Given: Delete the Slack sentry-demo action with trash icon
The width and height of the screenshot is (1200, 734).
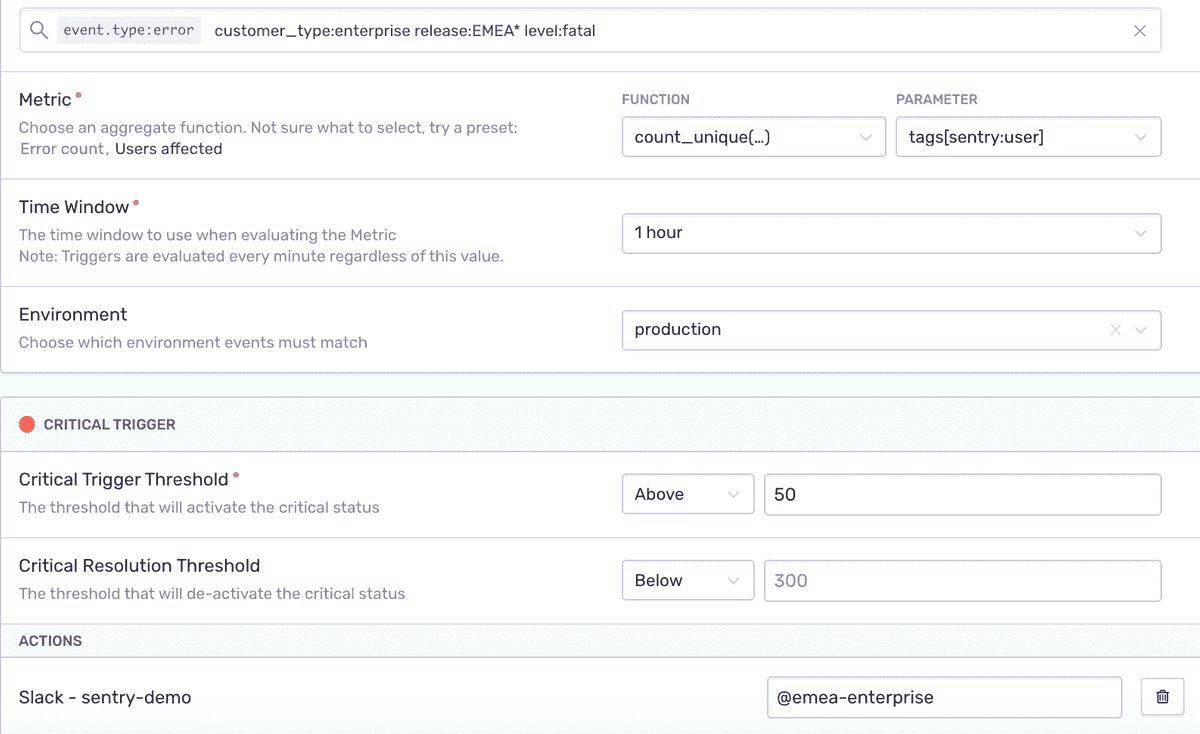Looking at the screenshot, I should 1162,697.
